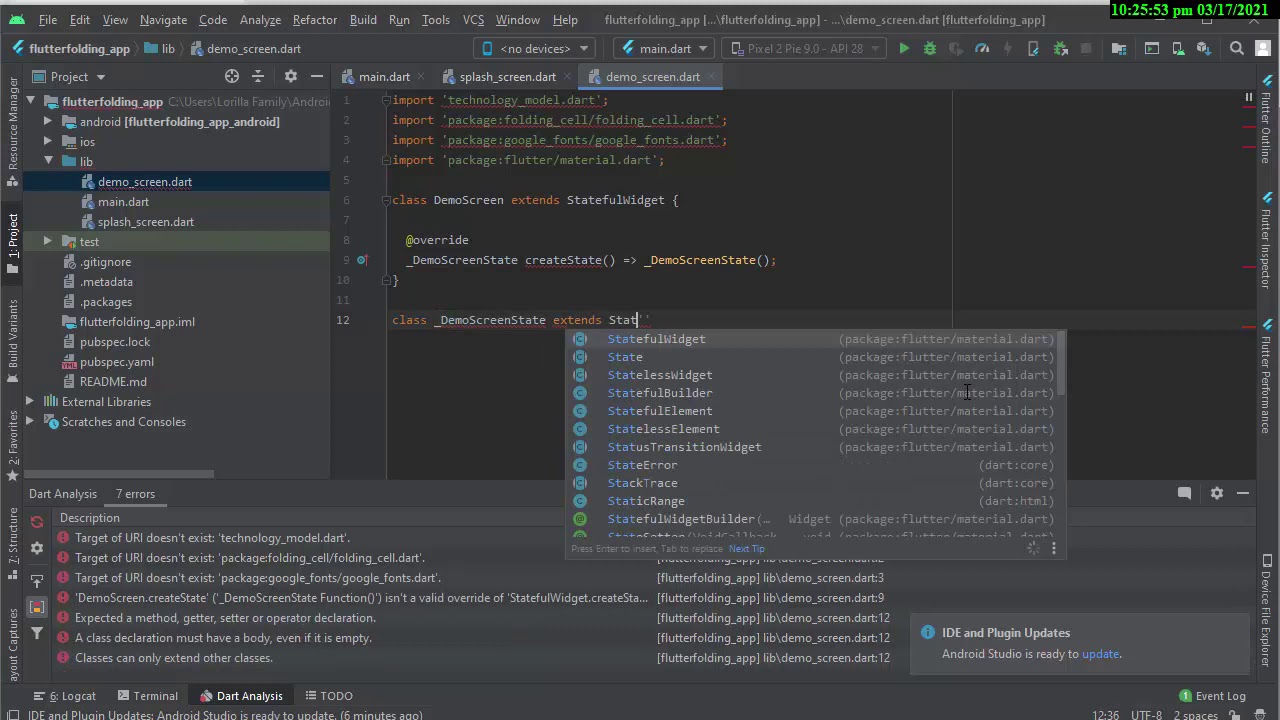Click the Flutter Hot Reload lightning icon
Screen dimensions: 1280x720
pyautogui.click(x=1008, y=48)
